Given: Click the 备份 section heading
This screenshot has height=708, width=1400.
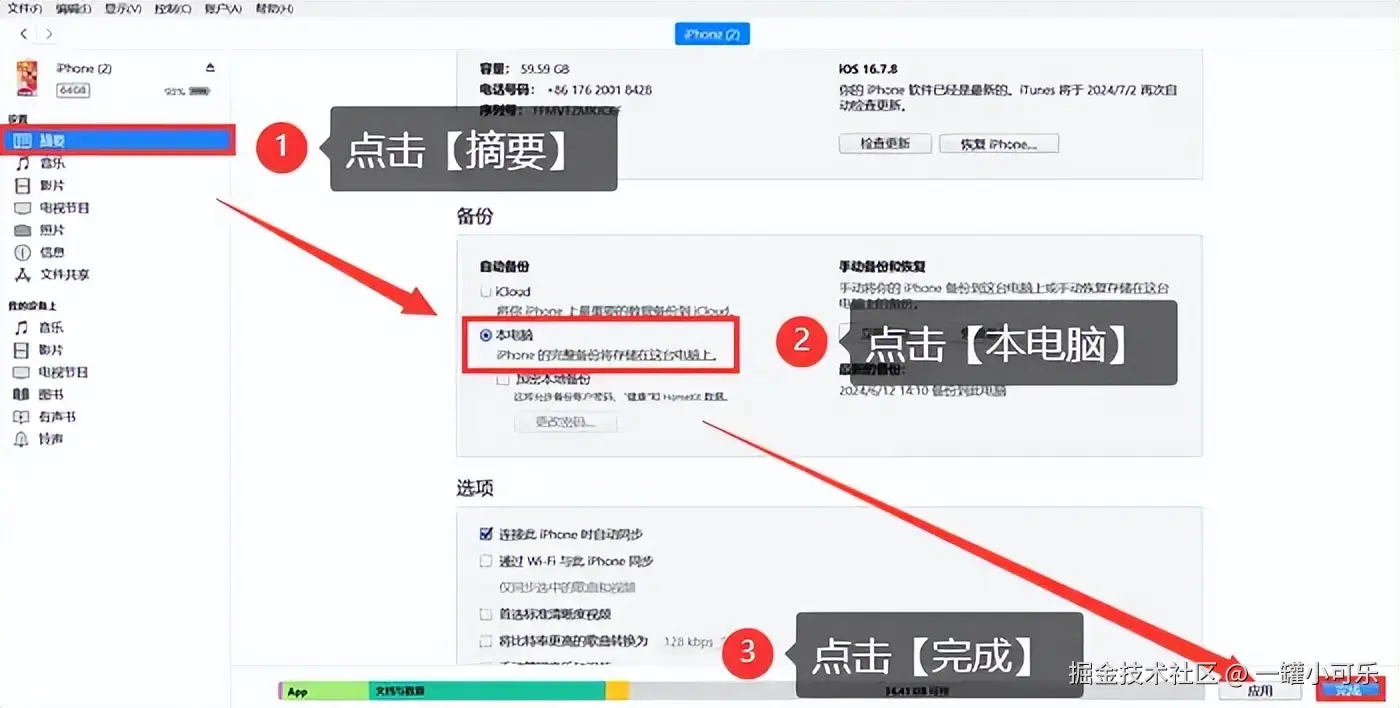Looking at the screenshot, I should click(475, 216).
